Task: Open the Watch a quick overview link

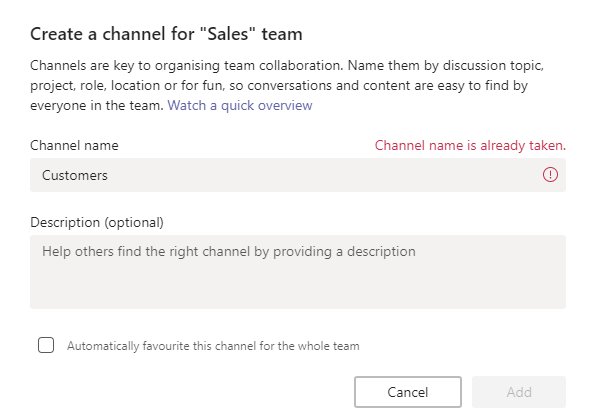Action: [240, 105]
